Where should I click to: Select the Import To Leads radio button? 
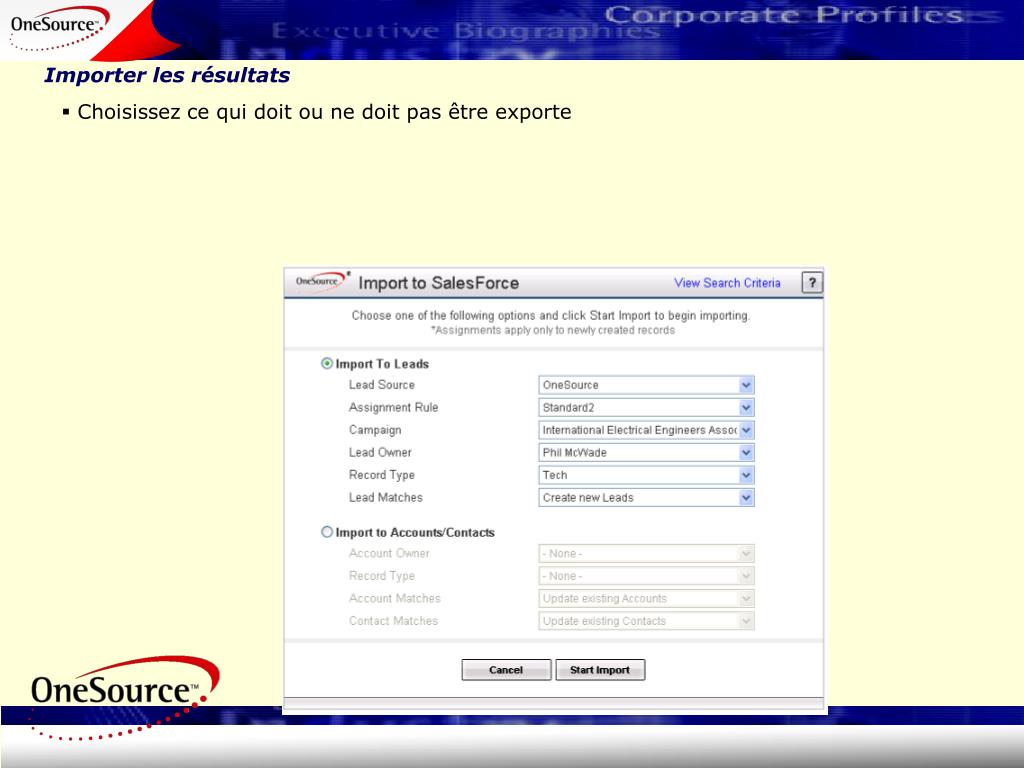coord(327,363)
